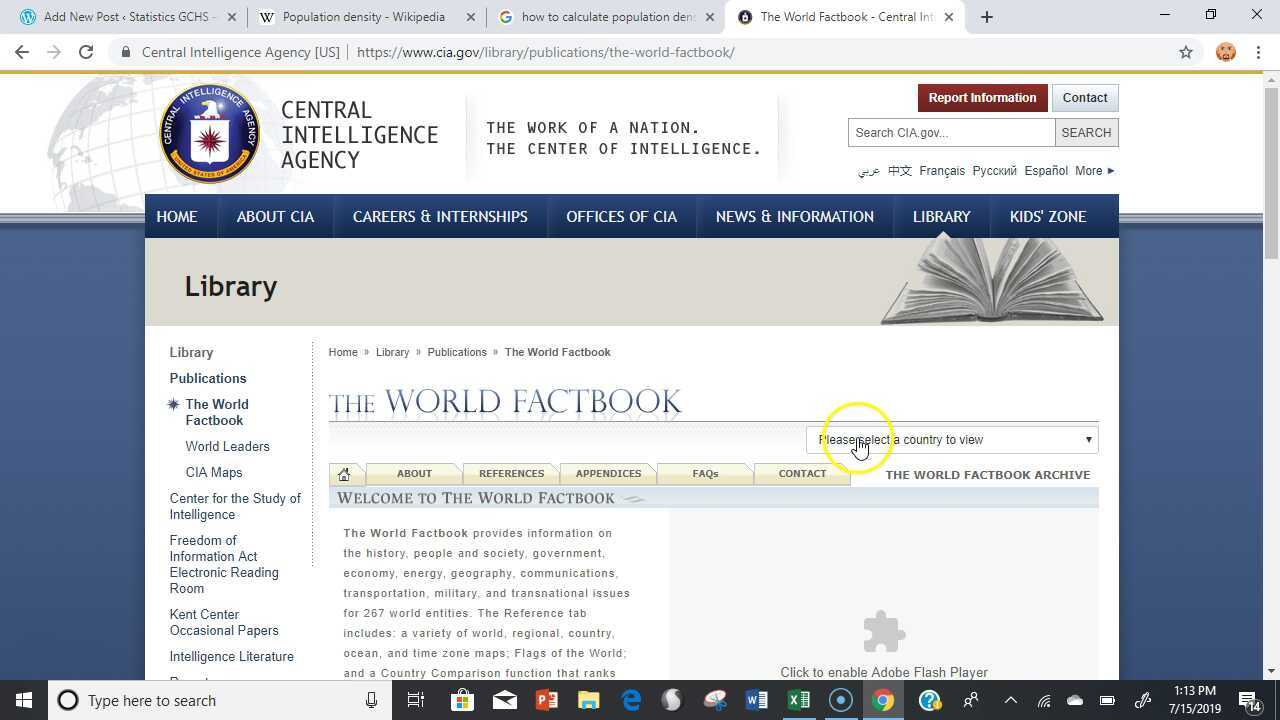The height and width of the screenshot is (720, 1280).
Task: Open the country selection dropdown
Action: point(952,440)
